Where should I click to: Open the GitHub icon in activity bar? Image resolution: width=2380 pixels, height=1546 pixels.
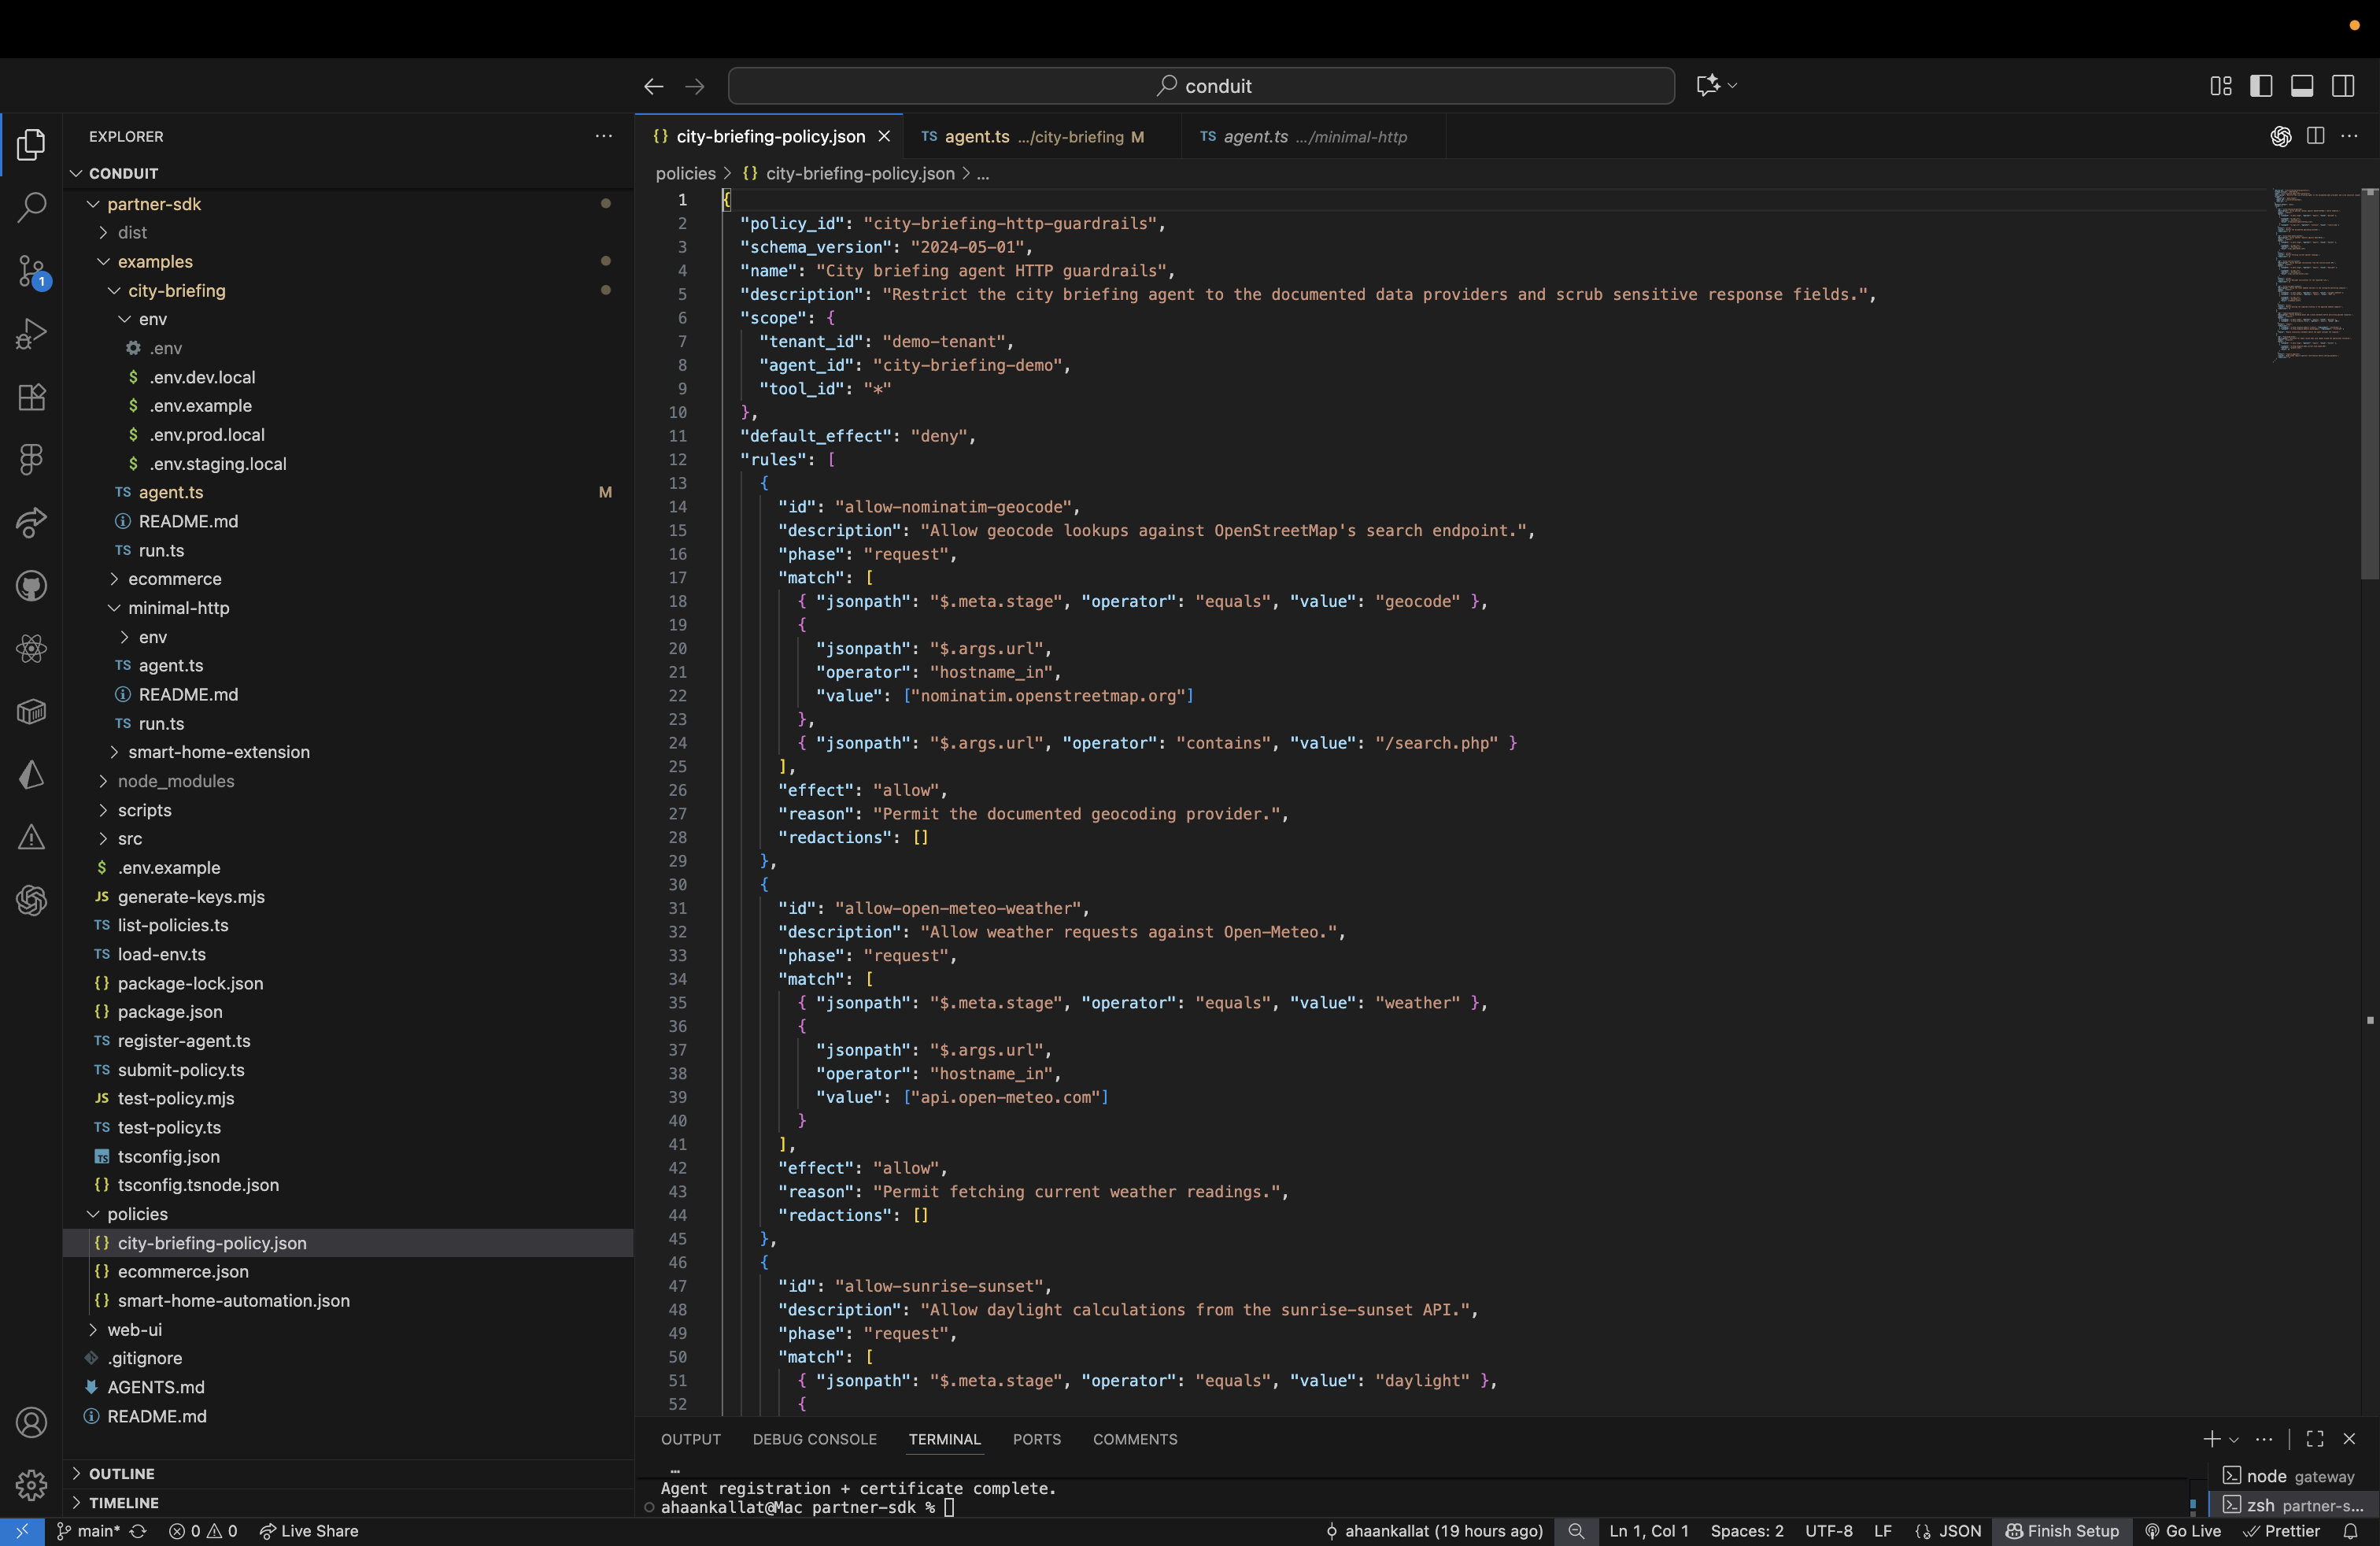pyautogui.click(x=31, y=586)
